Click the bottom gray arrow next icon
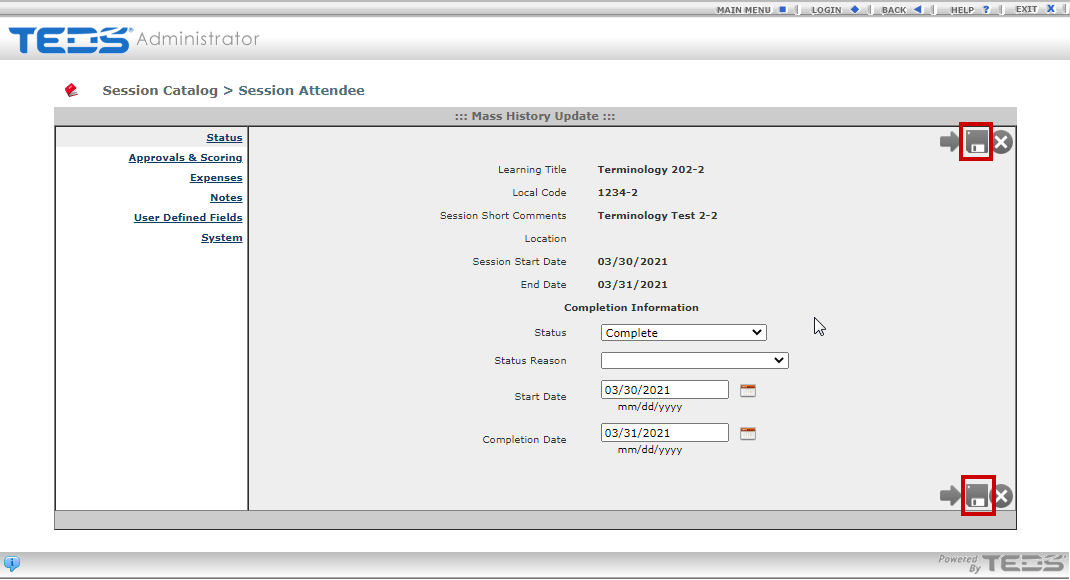Viewport: 1070px width, 580px height. 949,495
